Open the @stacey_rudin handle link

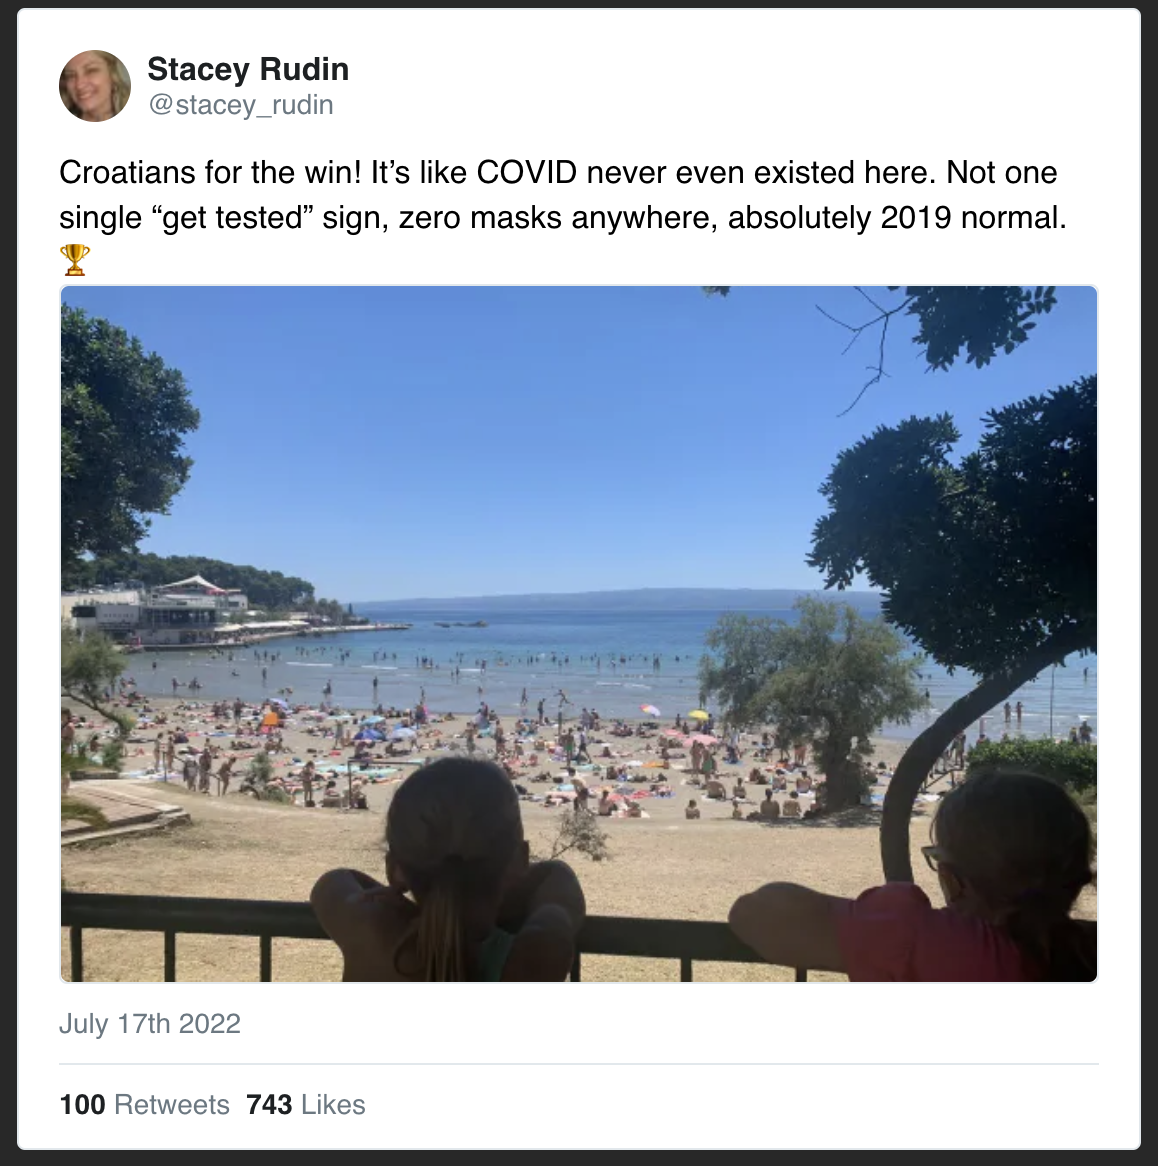pos(240,105)
